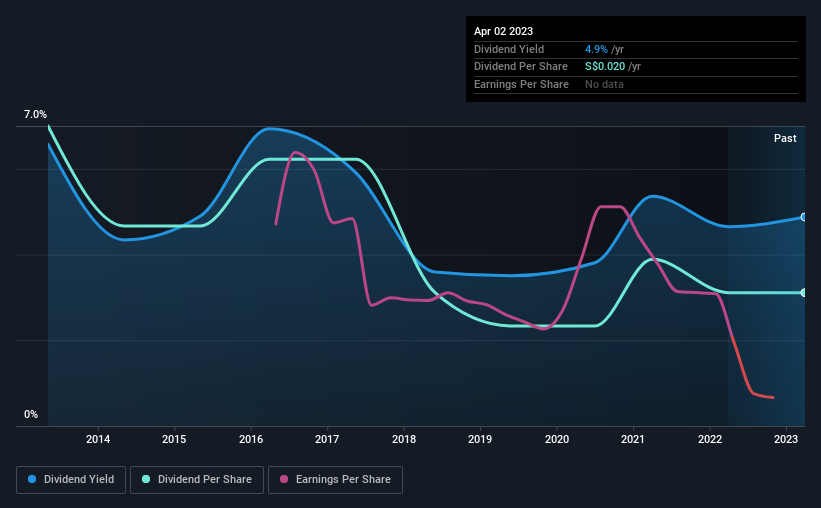The image size is (821, 508).
Task: Click the pink Earnings Per Share legend dot
Action: pos(284,479)
